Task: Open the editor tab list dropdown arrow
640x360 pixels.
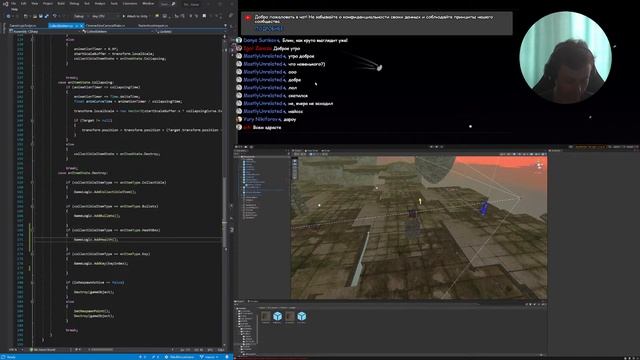Action: pos(225,25)
